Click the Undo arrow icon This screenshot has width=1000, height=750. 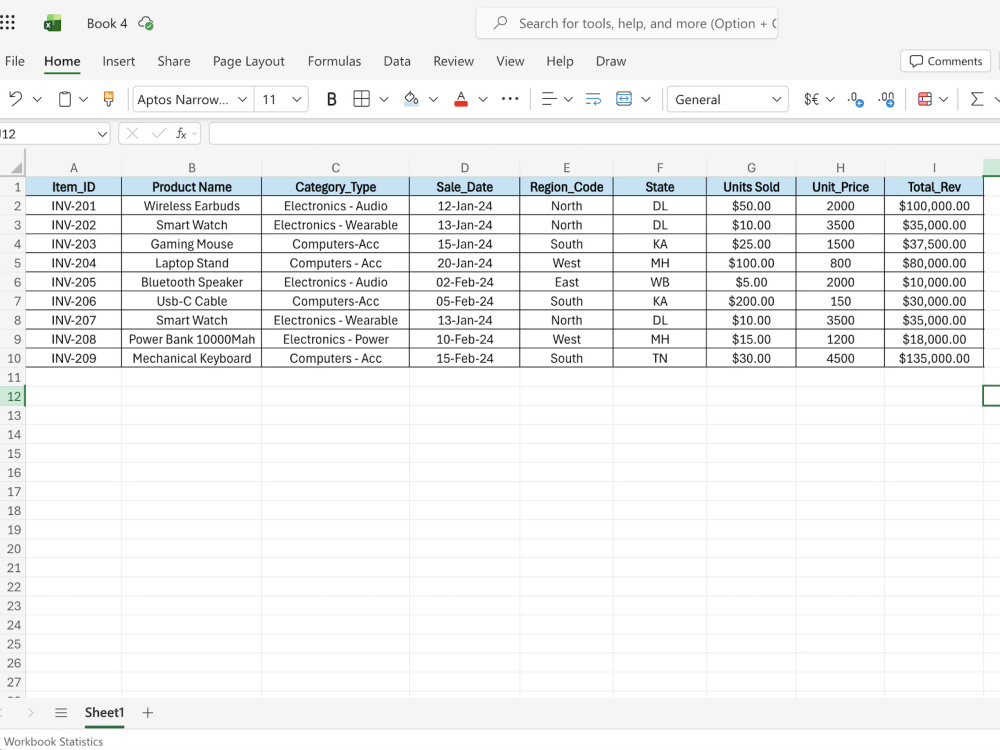15,99
